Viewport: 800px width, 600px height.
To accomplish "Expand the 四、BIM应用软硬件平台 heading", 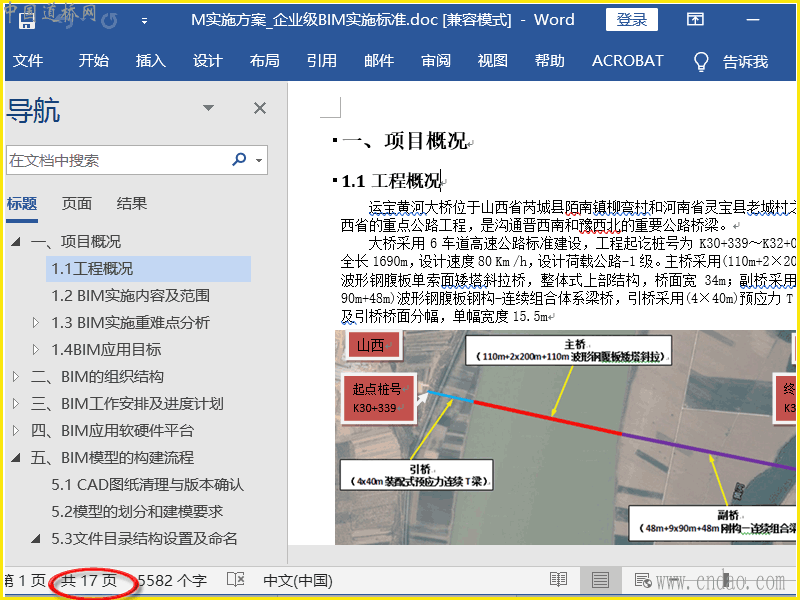I will click(15, 431).
